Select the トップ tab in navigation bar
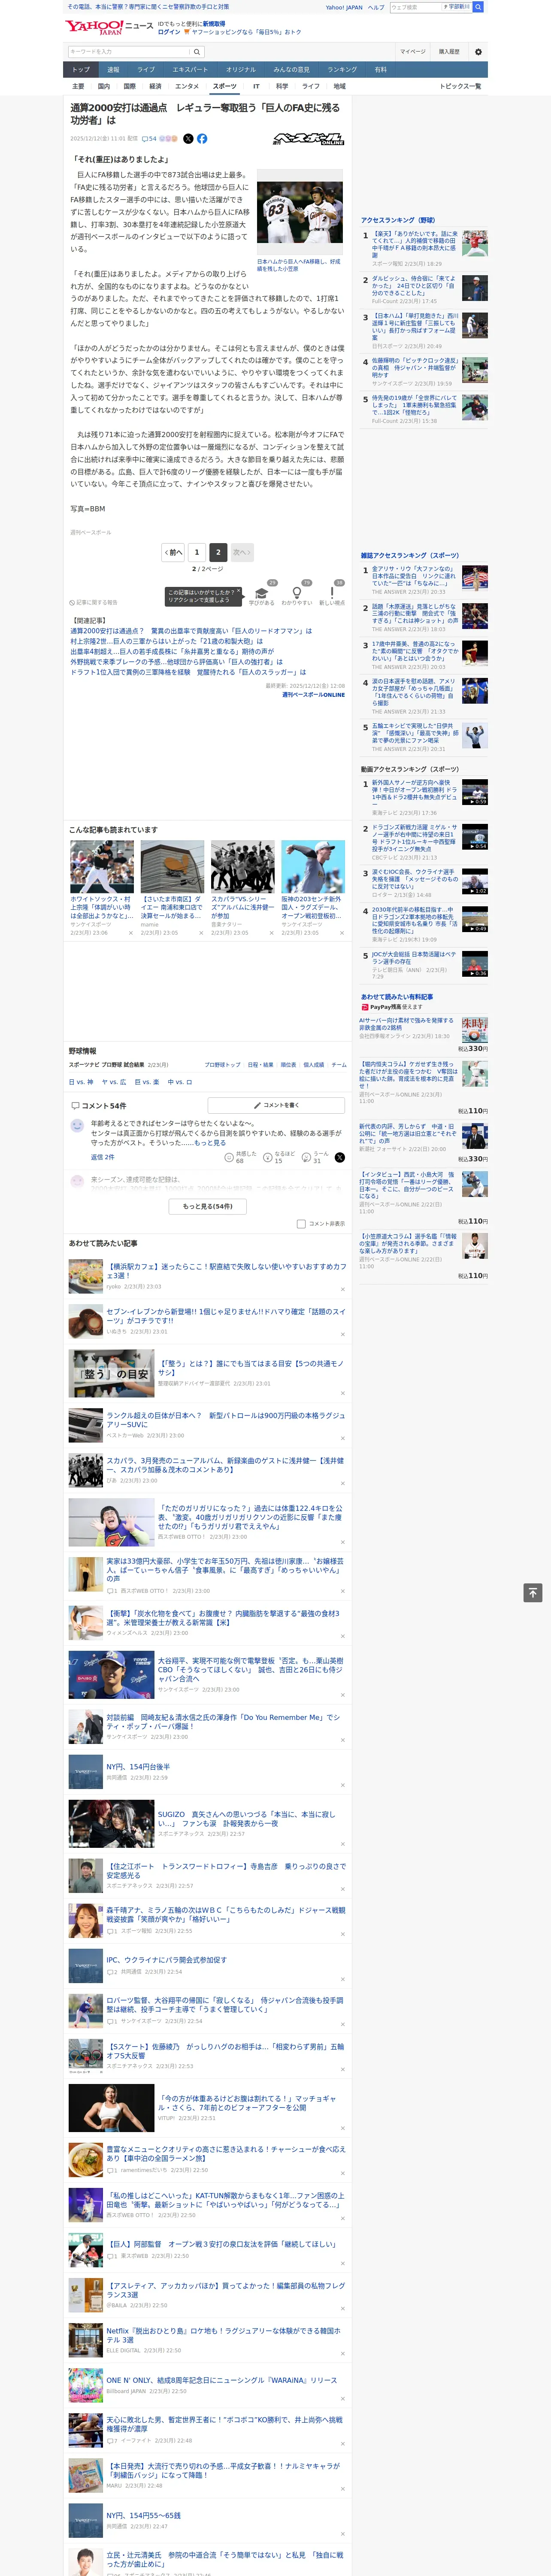The height and width of the screenshot is (2576, 551). (x=81, y=70)
